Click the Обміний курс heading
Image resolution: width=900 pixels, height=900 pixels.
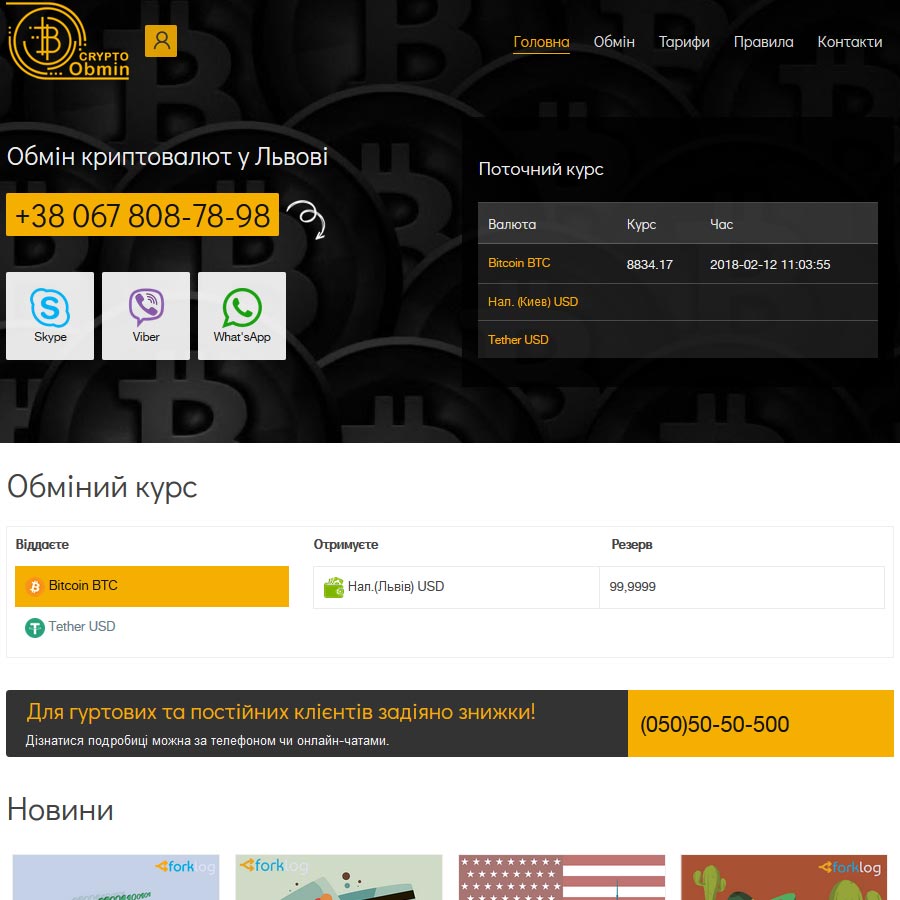[102, 487]
